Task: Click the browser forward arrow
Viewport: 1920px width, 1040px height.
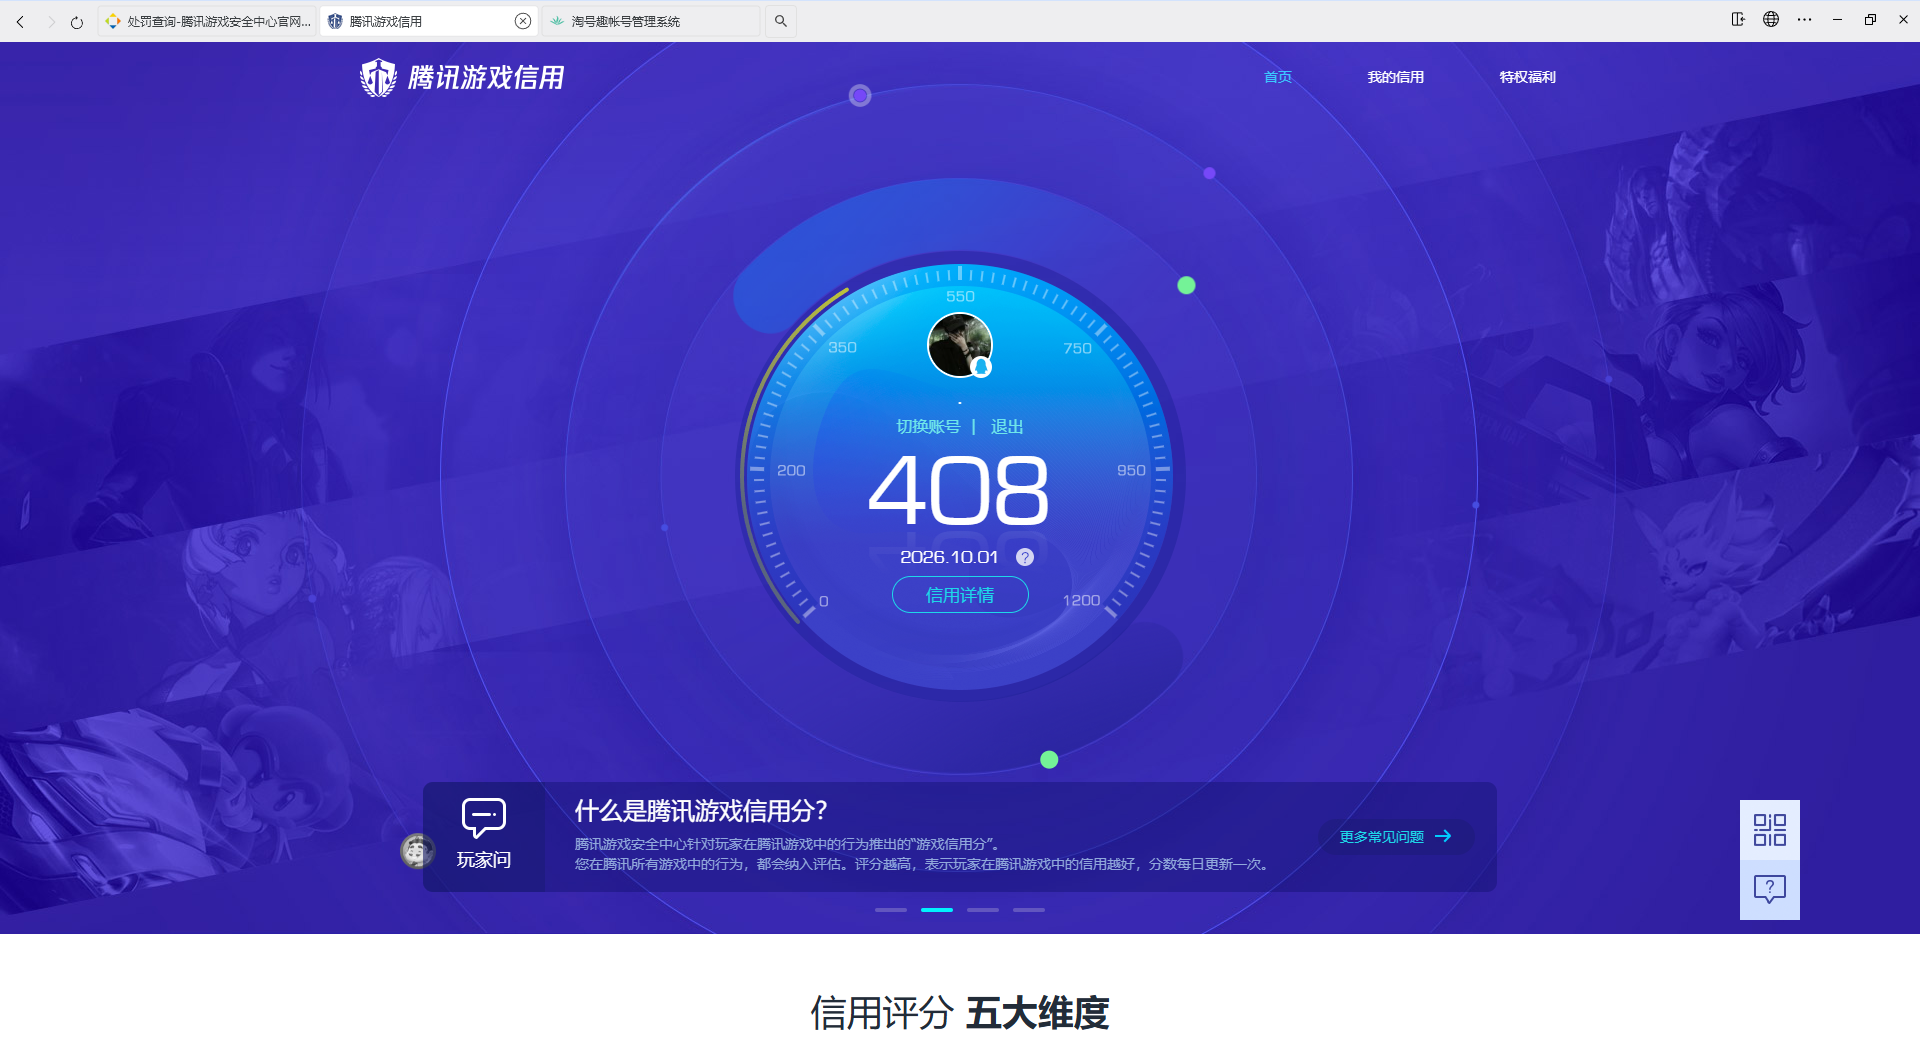Action: coord(50,21)
